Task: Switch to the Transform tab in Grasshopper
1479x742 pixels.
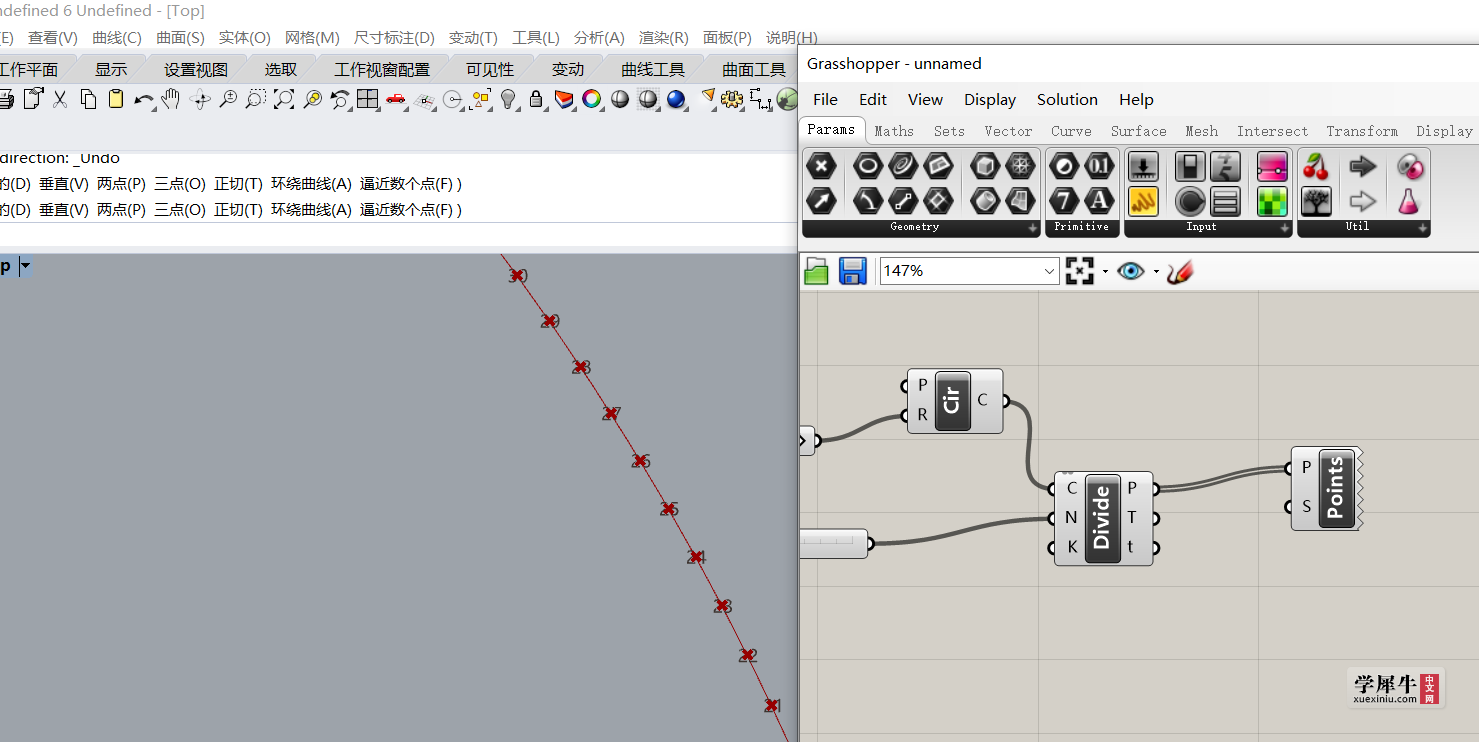Action: (x=1362, y=131)
